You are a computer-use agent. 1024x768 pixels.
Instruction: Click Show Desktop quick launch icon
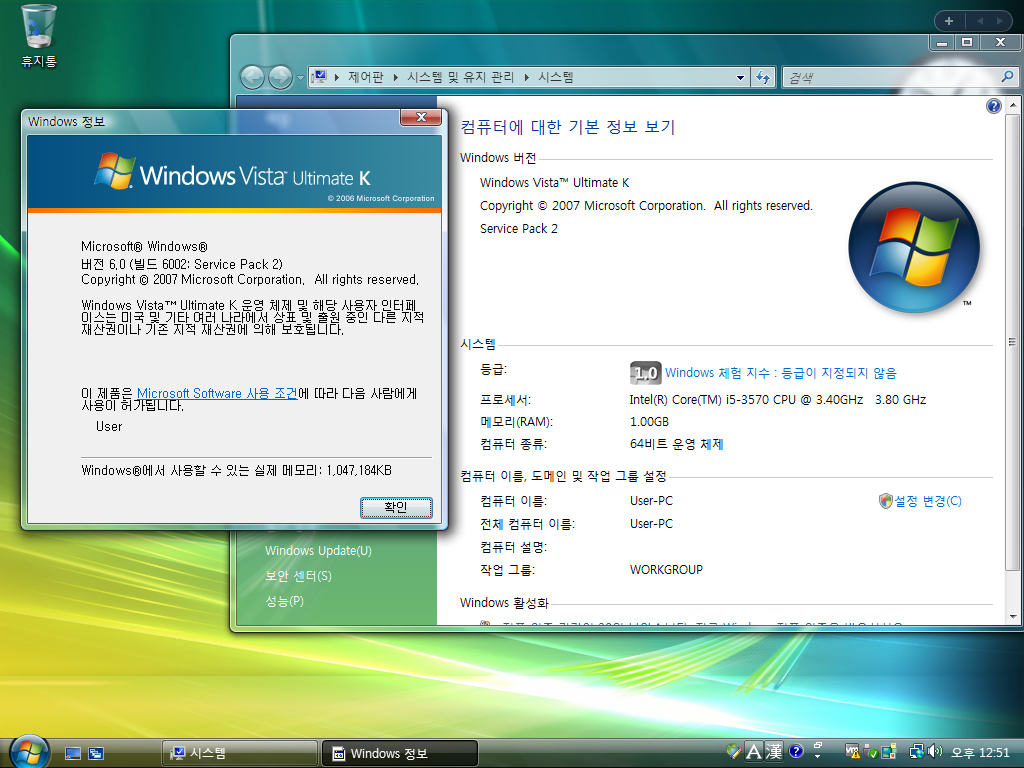pos(72,754)
